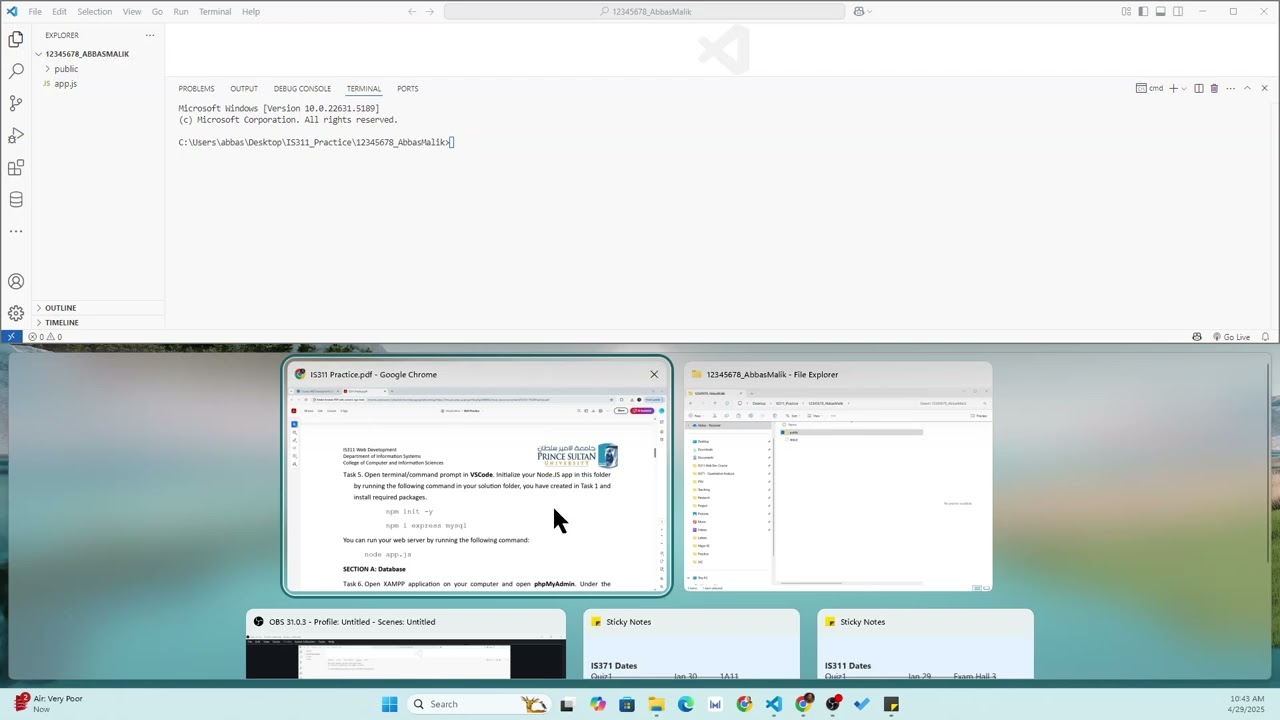Image resolution: width=1280 pixels, height=720 pixels.
Task: Maximize the panel size with chevron
Action: [x=1247, y=88]
